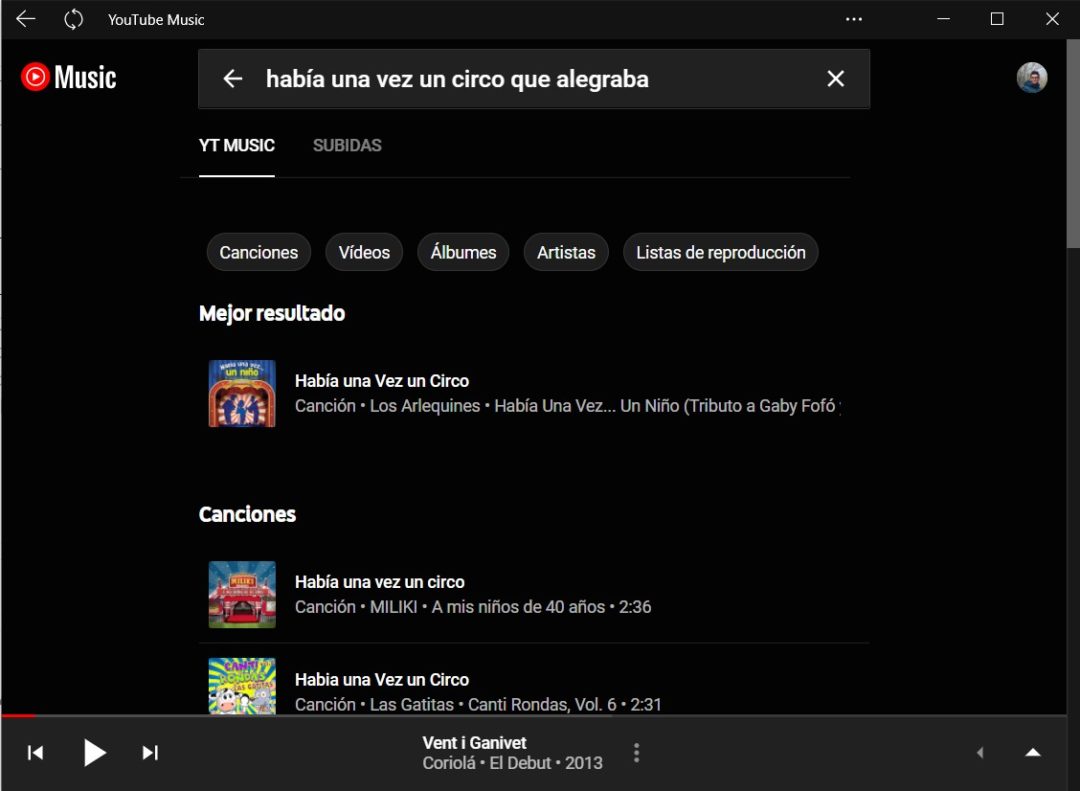Switch to the SUBIDAS tab

[x=347, y=145]
